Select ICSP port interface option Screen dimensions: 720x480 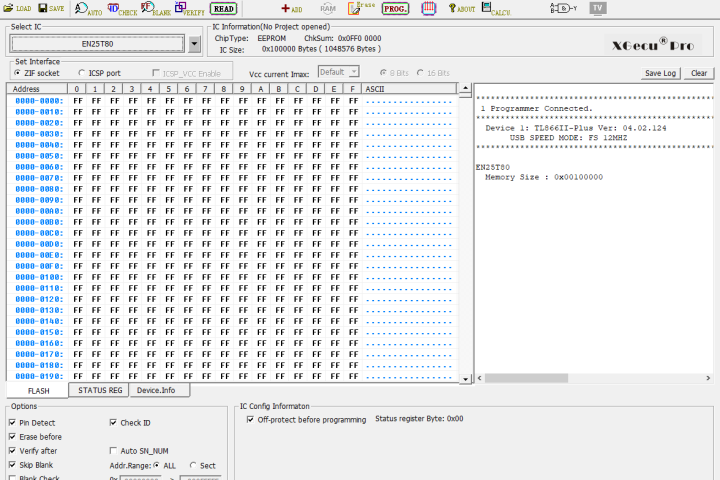tap(82, 73)
